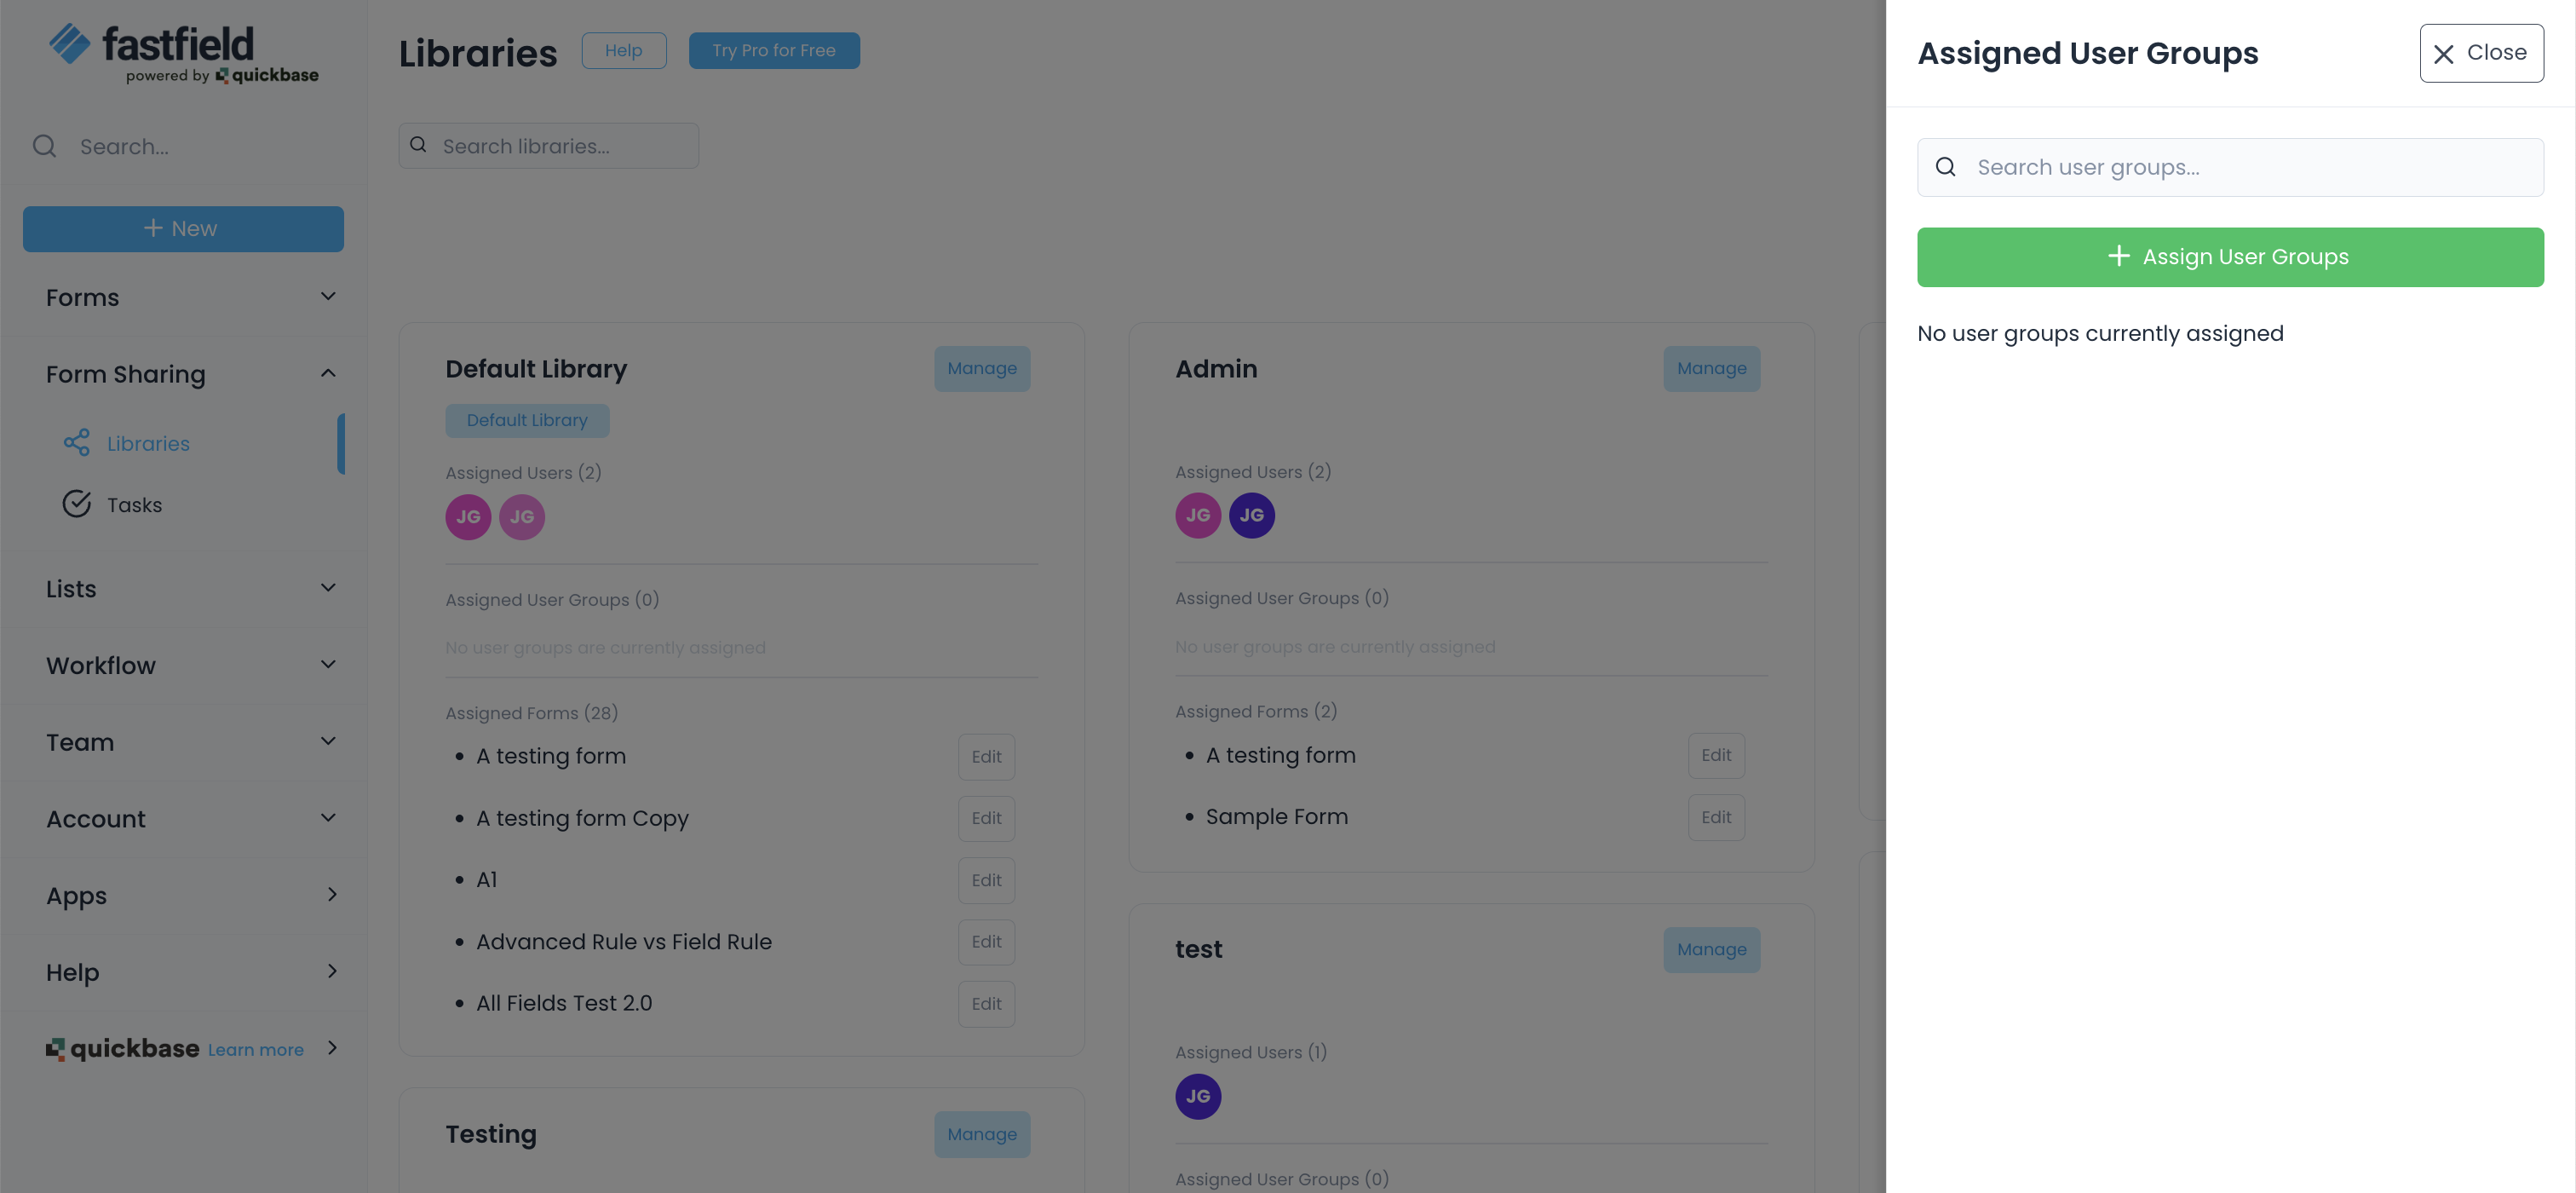Image resolution: width=2576 pixels, height=1193 pixels.
Task: Close the Assigned User Groups panel
Action: [2481, 53]
